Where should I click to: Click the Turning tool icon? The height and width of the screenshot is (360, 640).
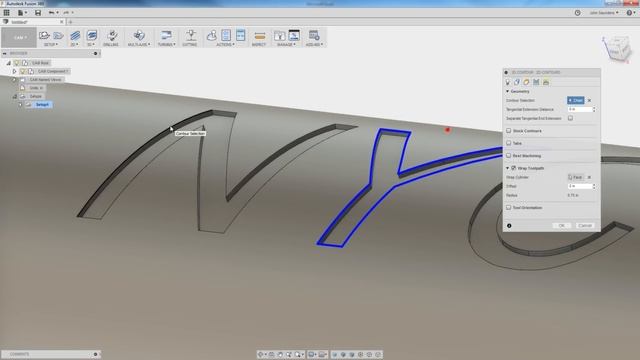point(166,35)
